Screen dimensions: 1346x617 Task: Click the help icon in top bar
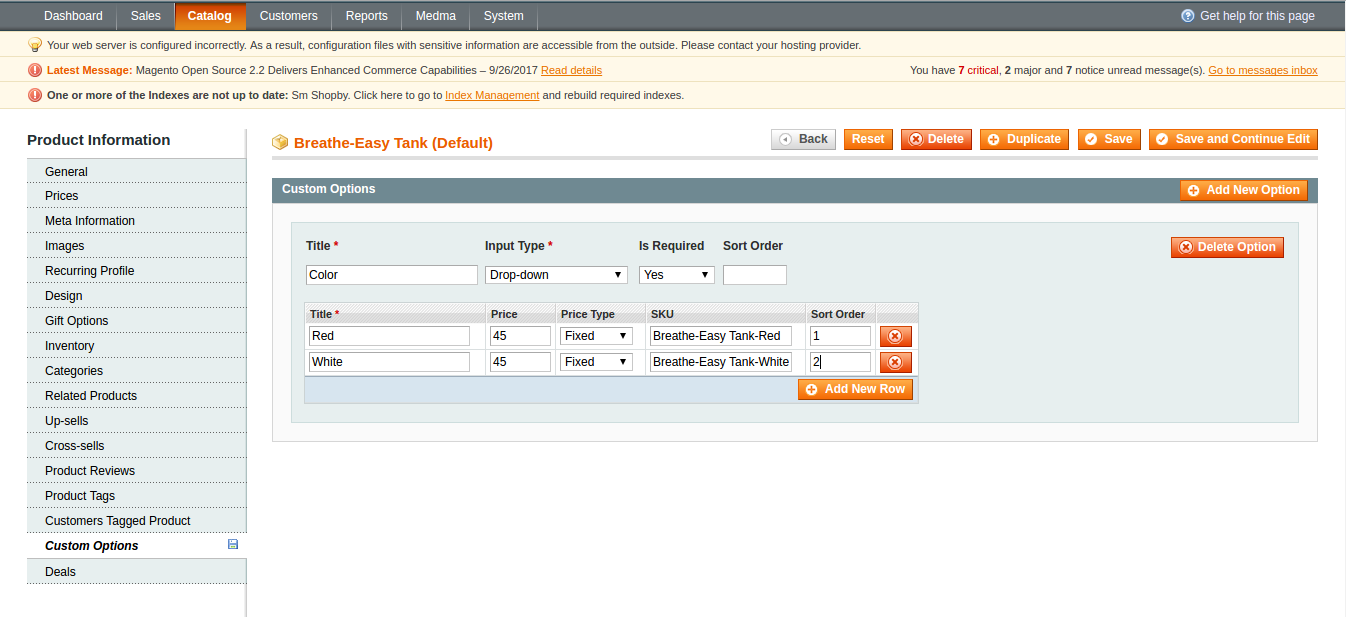(1188, 16)
